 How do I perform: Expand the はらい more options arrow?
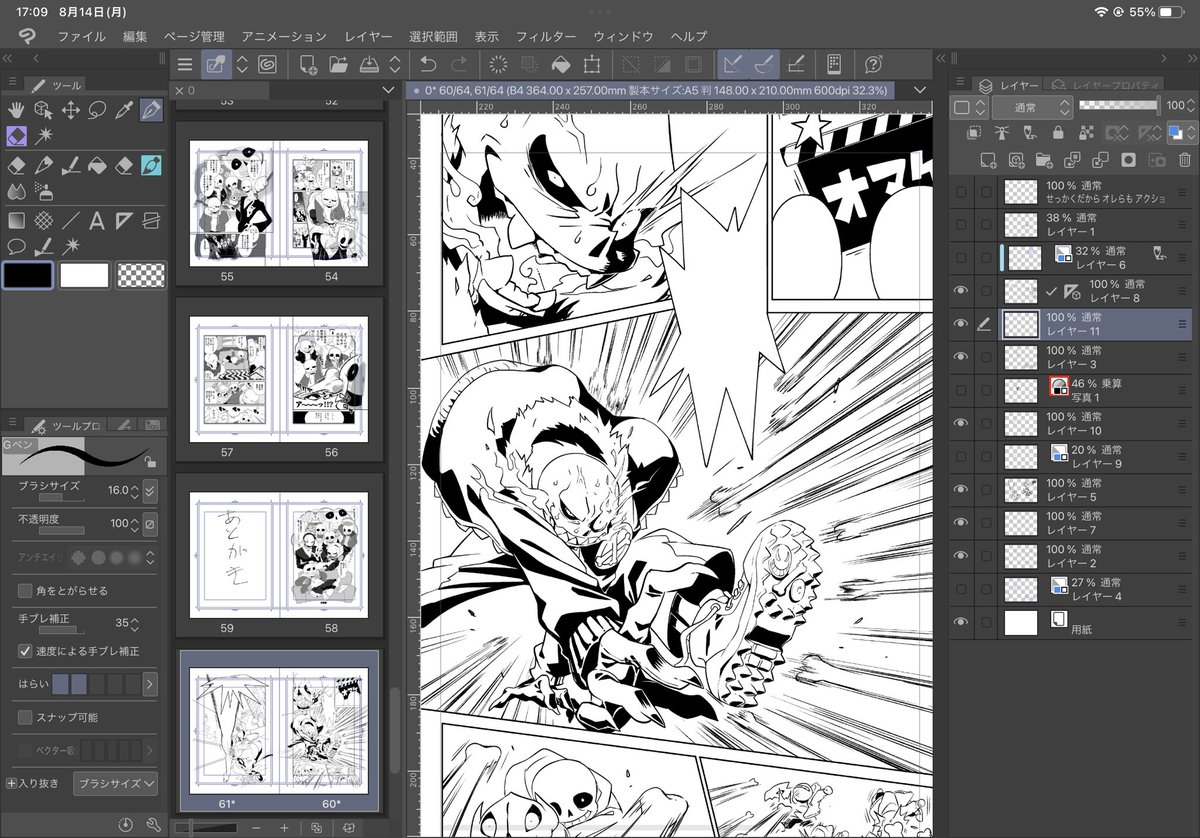pyautogui.click(x=150, y=684)
